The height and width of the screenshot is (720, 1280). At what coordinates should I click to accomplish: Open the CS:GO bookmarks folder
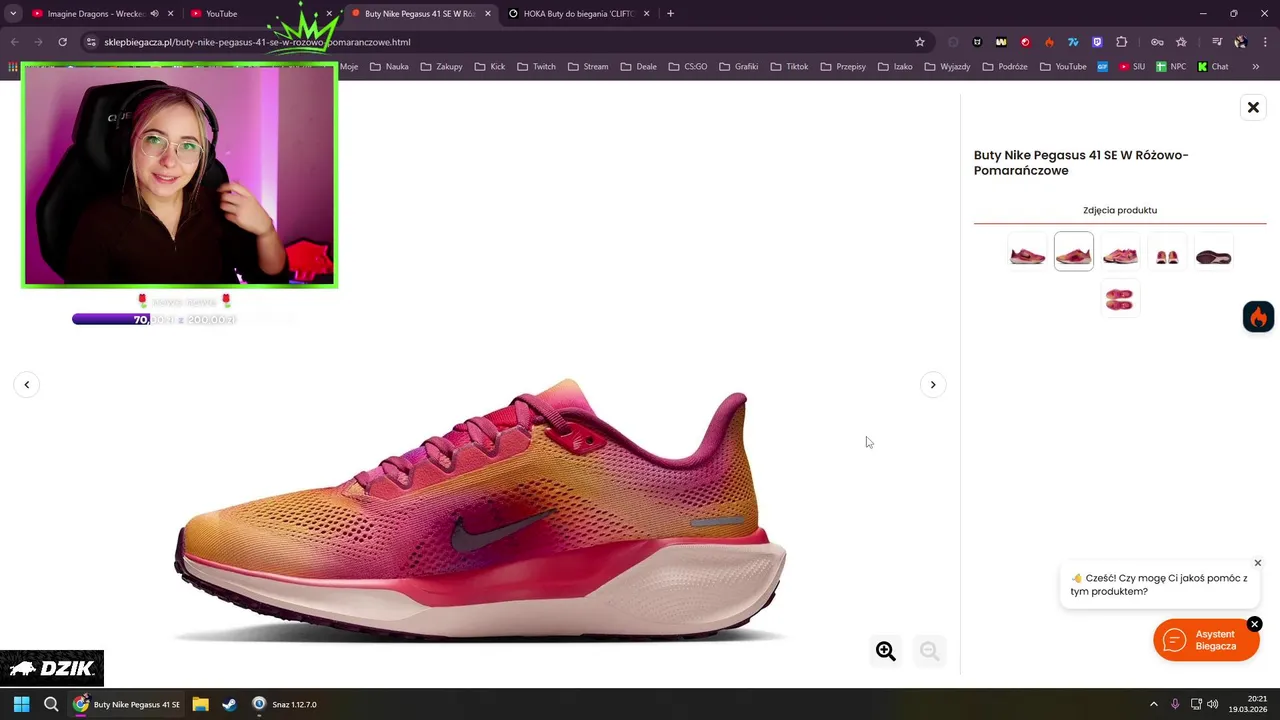click(x=688, y=67)
